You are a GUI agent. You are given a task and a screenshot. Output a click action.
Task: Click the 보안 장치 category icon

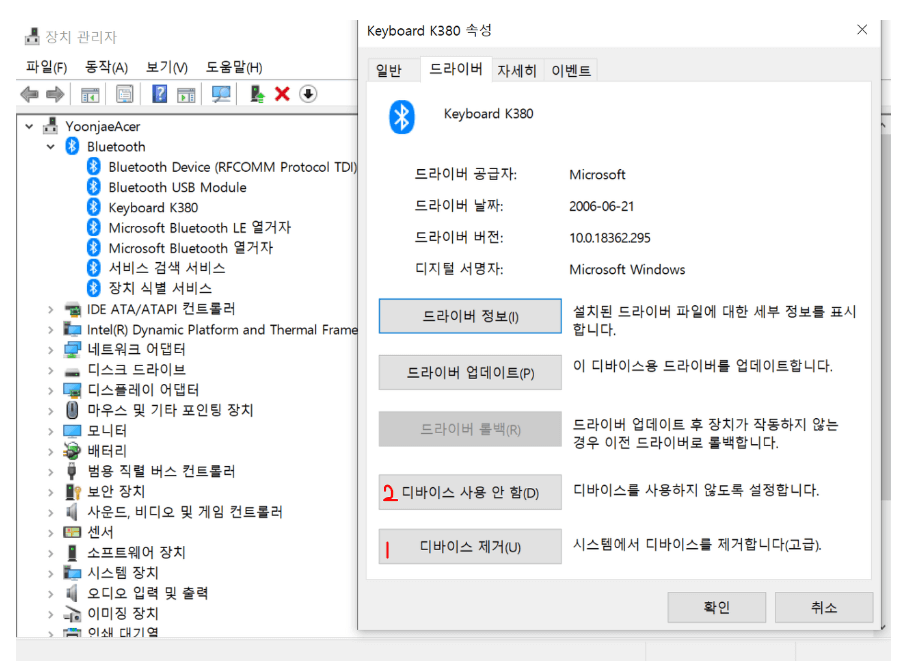72,491
